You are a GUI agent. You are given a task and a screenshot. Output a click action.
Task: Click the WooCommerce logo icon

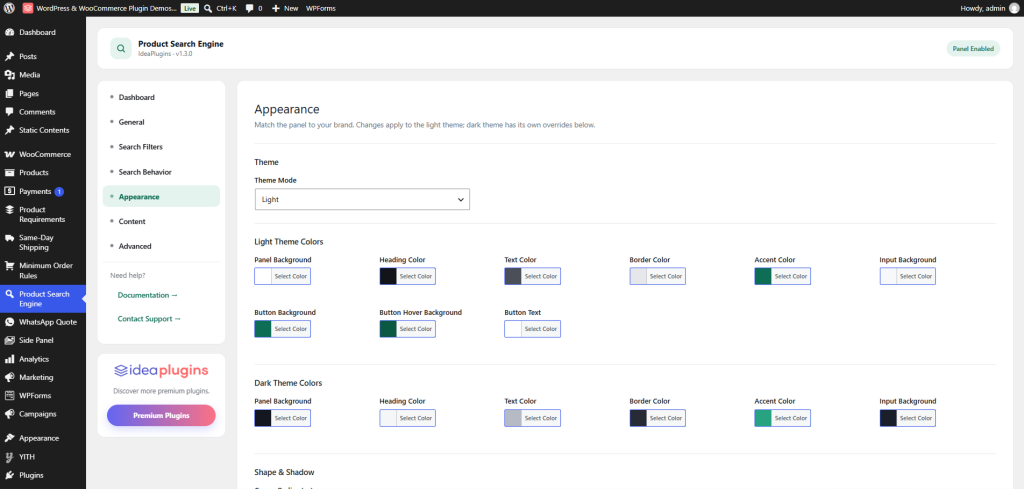(9, 155)
